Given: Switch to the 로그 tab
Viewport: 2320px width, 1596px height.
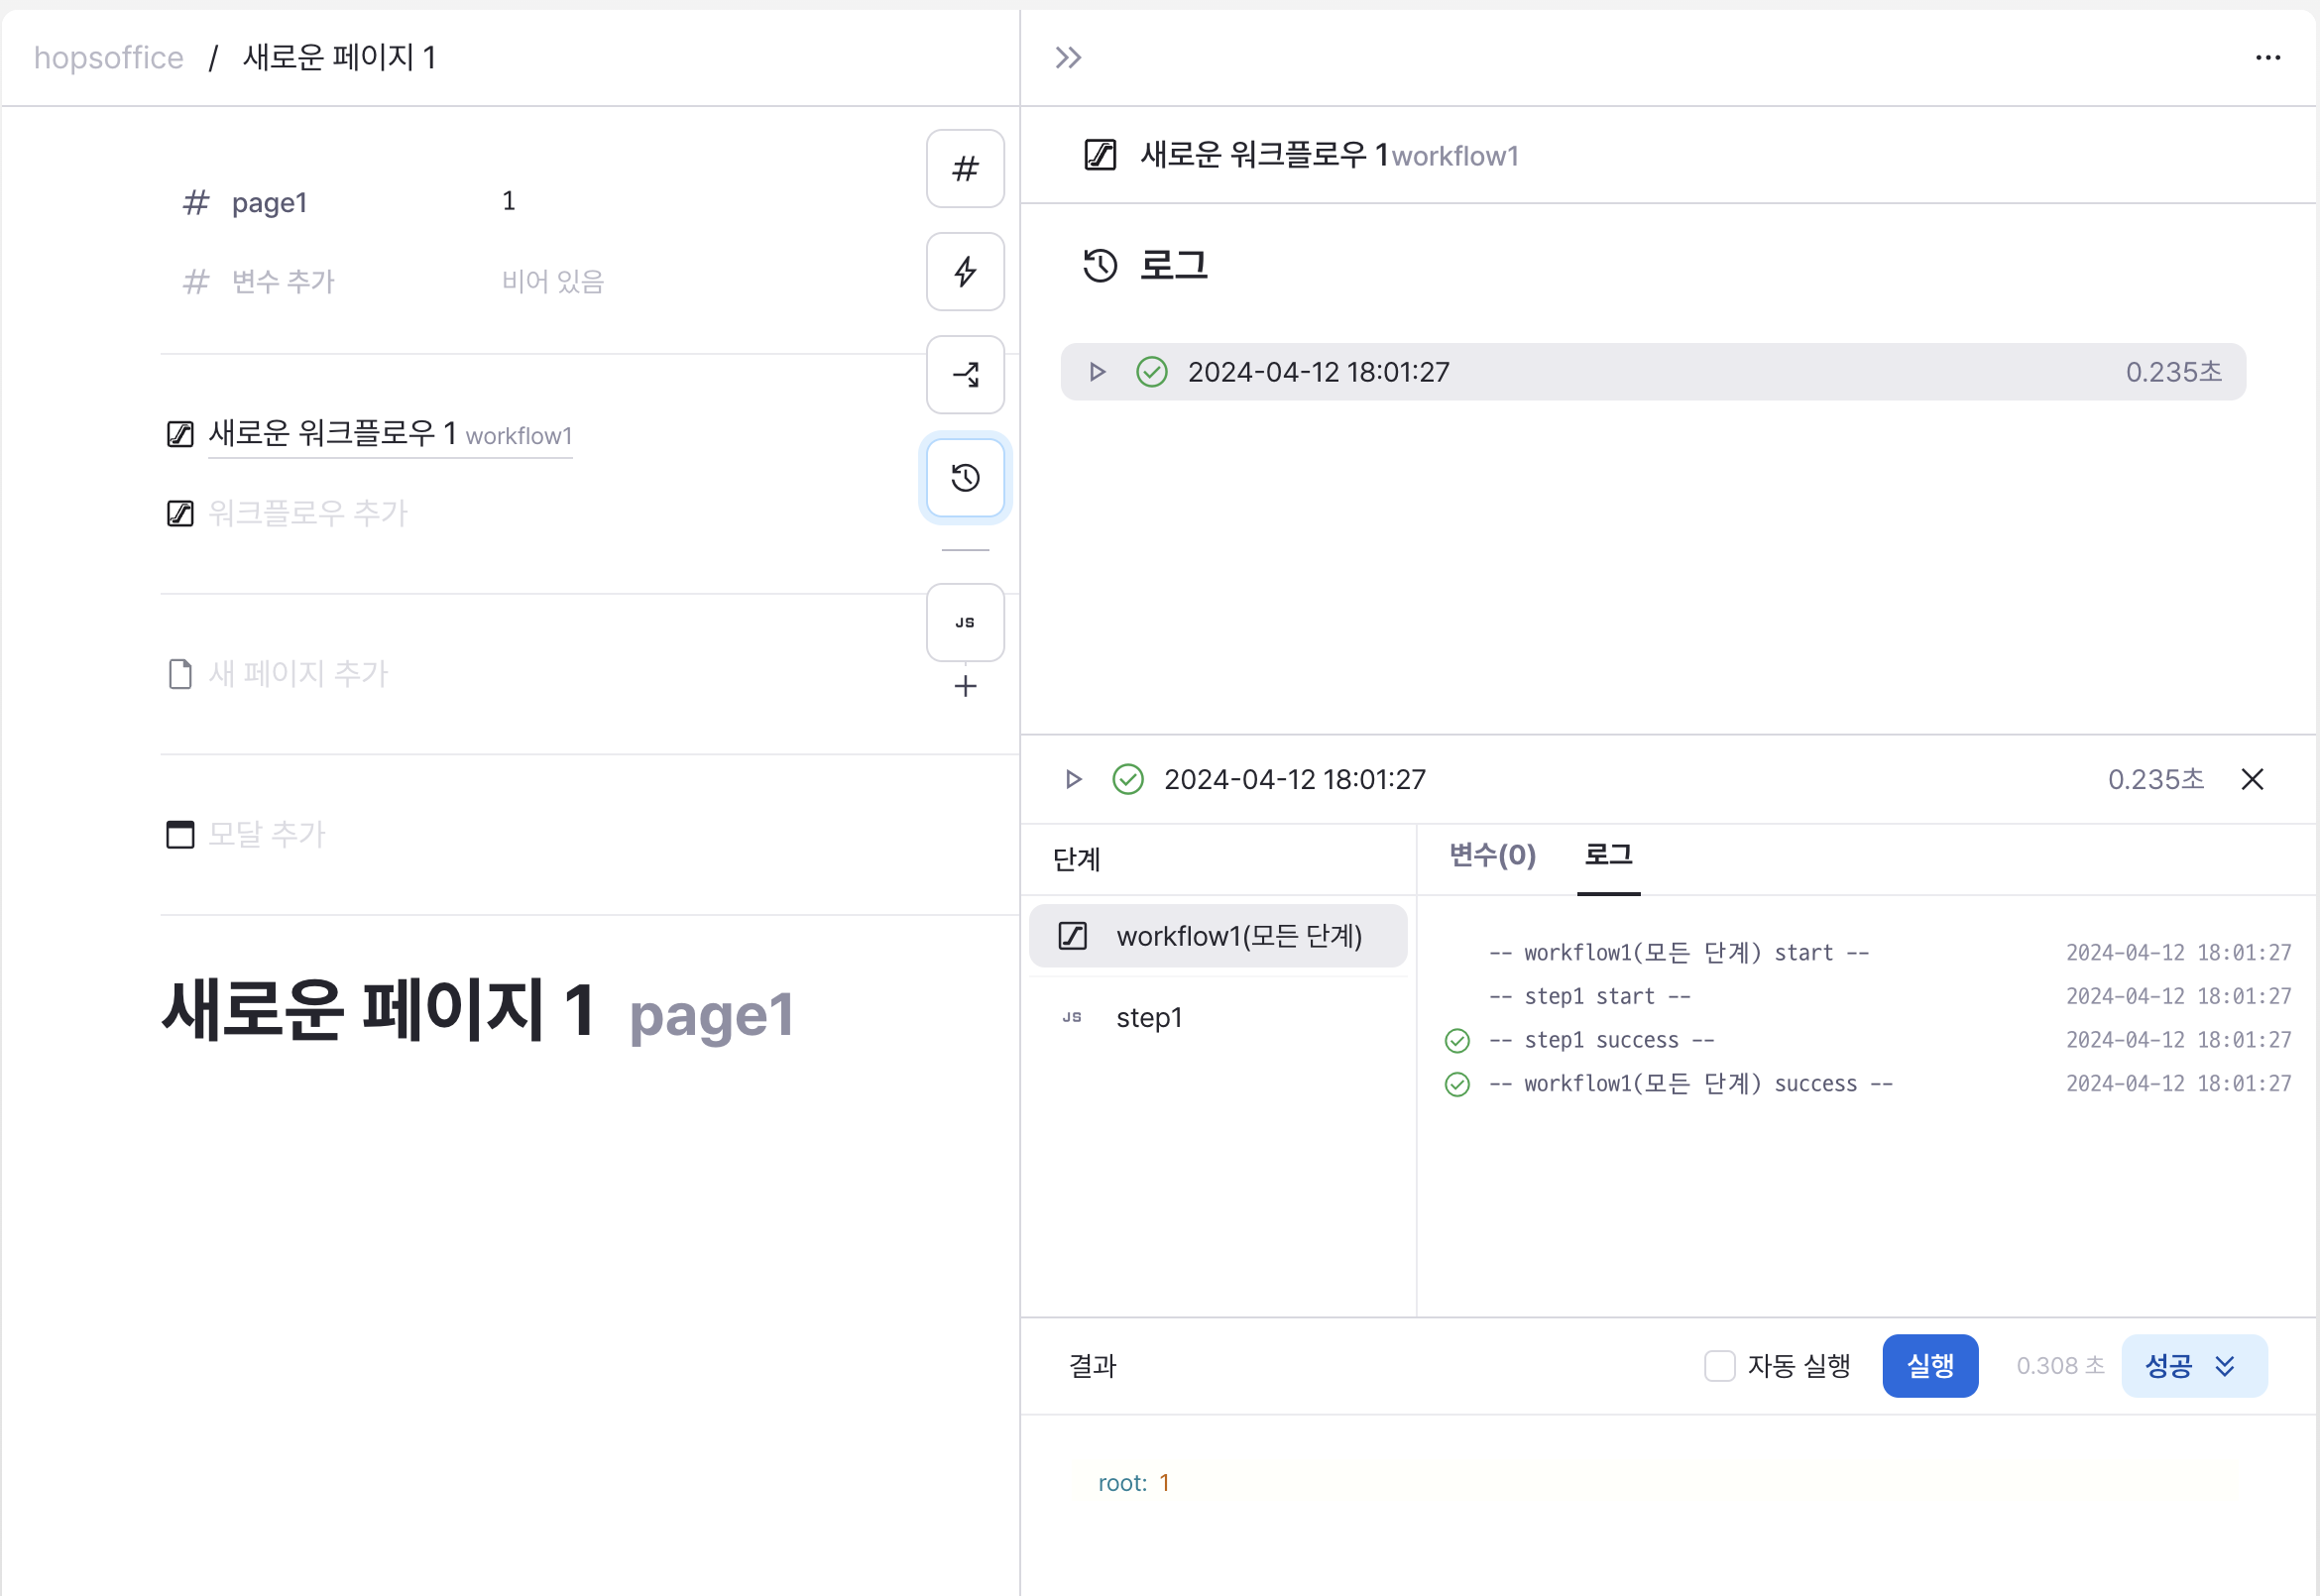Looking at the screenshot, I should coord(1608,856).
